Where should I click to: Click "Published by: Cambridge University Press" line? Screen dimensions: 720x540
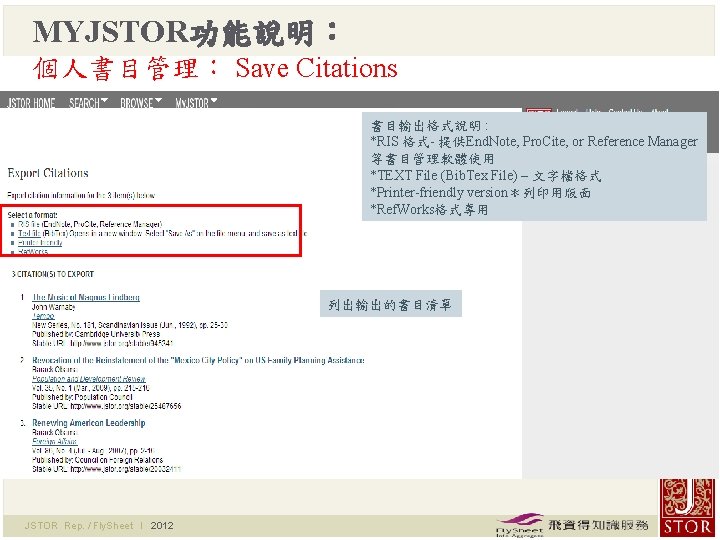(96, 334)
